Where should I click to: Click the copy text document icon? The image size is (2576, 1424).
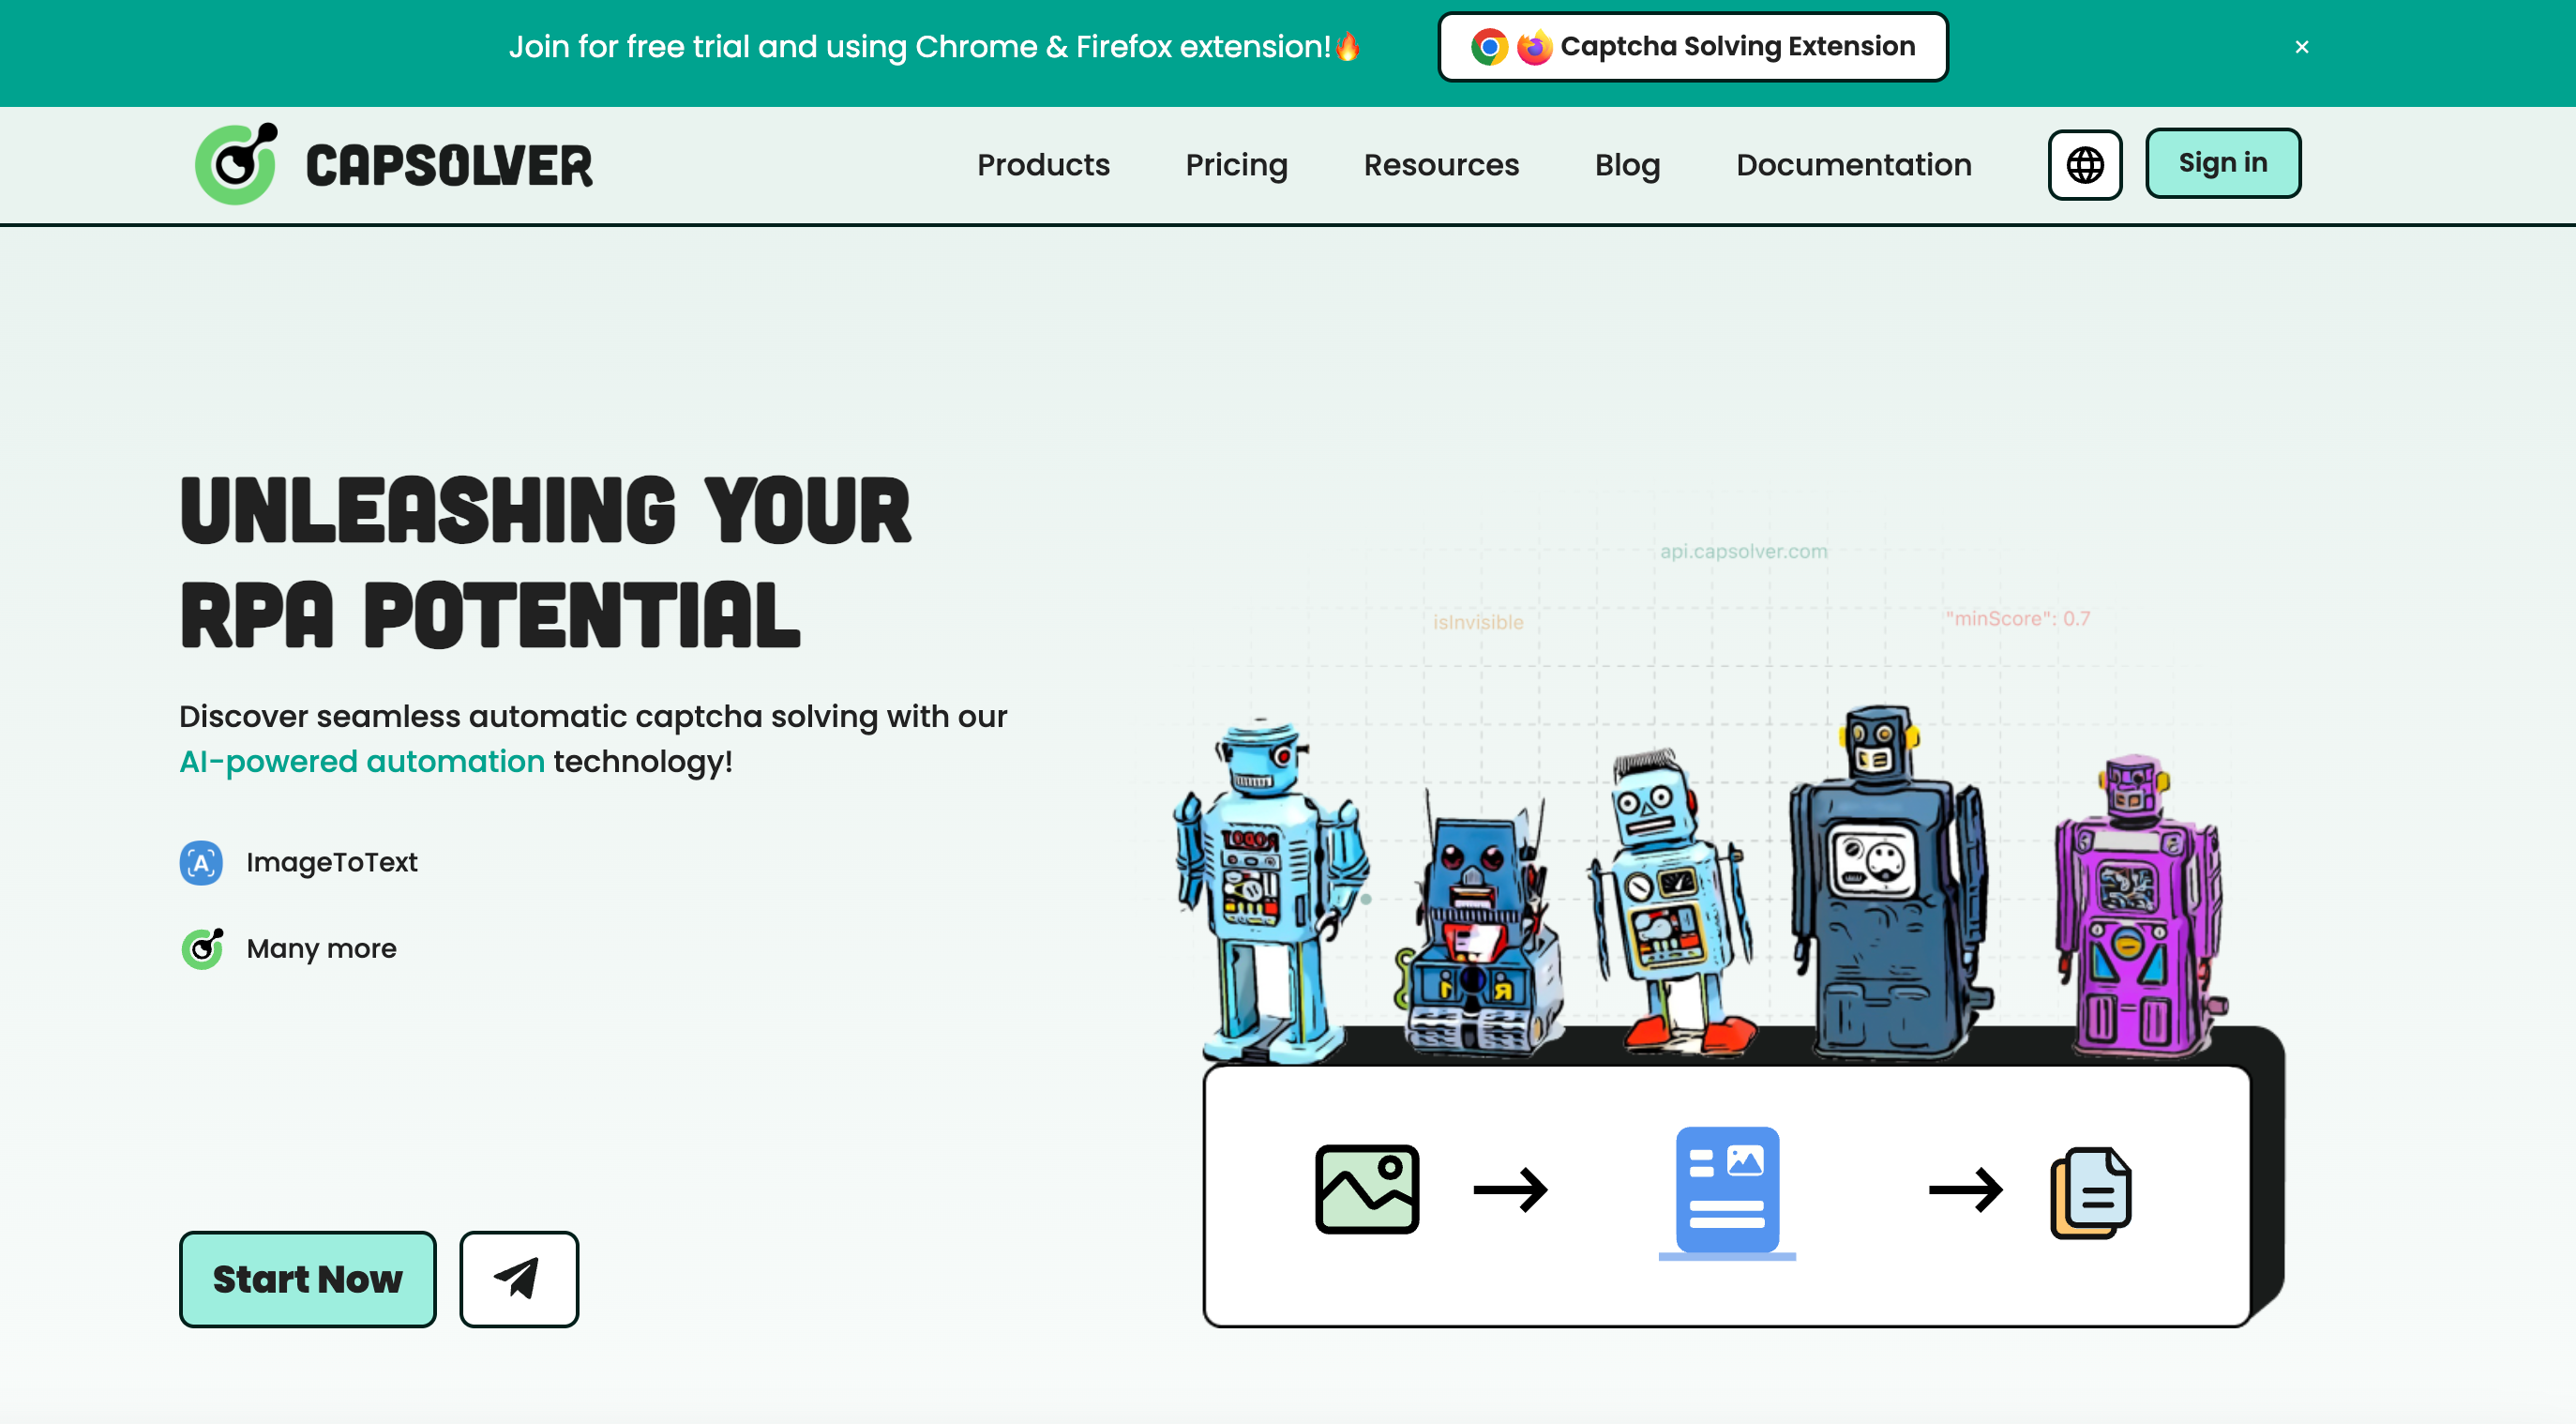(2090, 1192)
